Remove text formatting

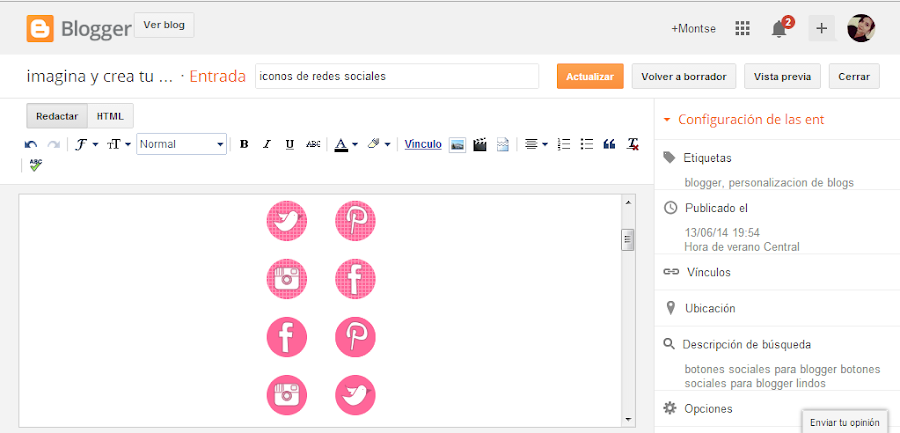point(633,144)
